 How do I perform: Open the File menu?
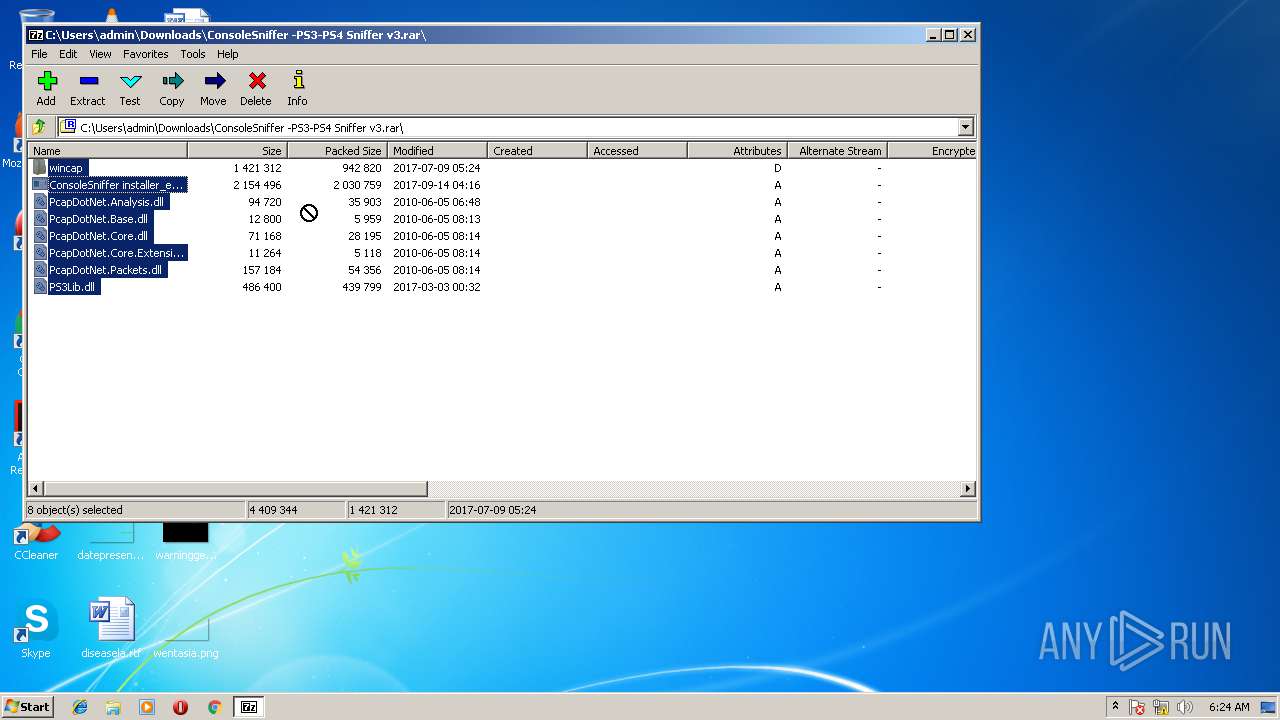[39, 54]
